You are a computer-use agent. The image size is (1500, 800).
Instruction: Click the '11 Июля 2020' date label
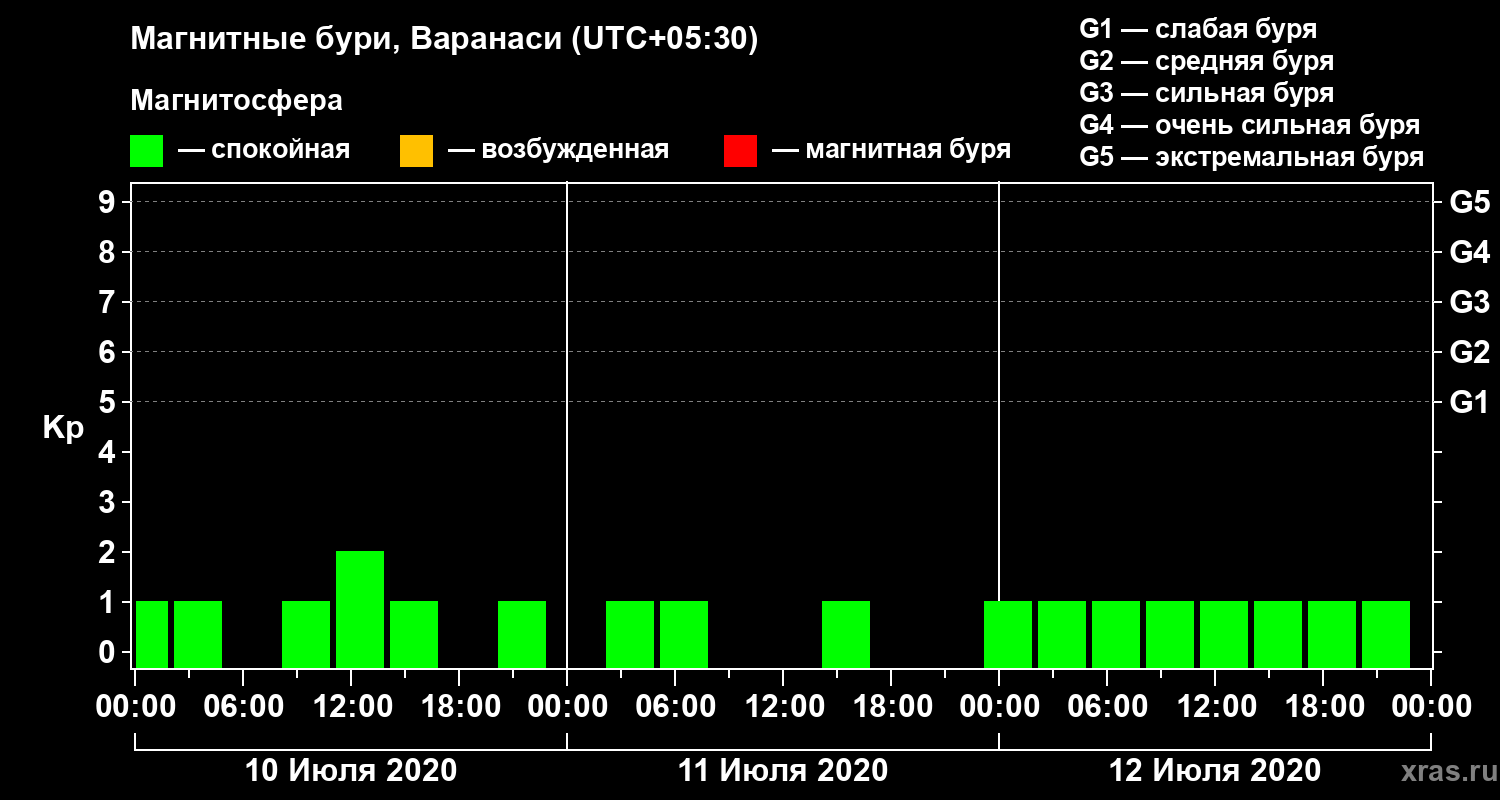[783, 771]
